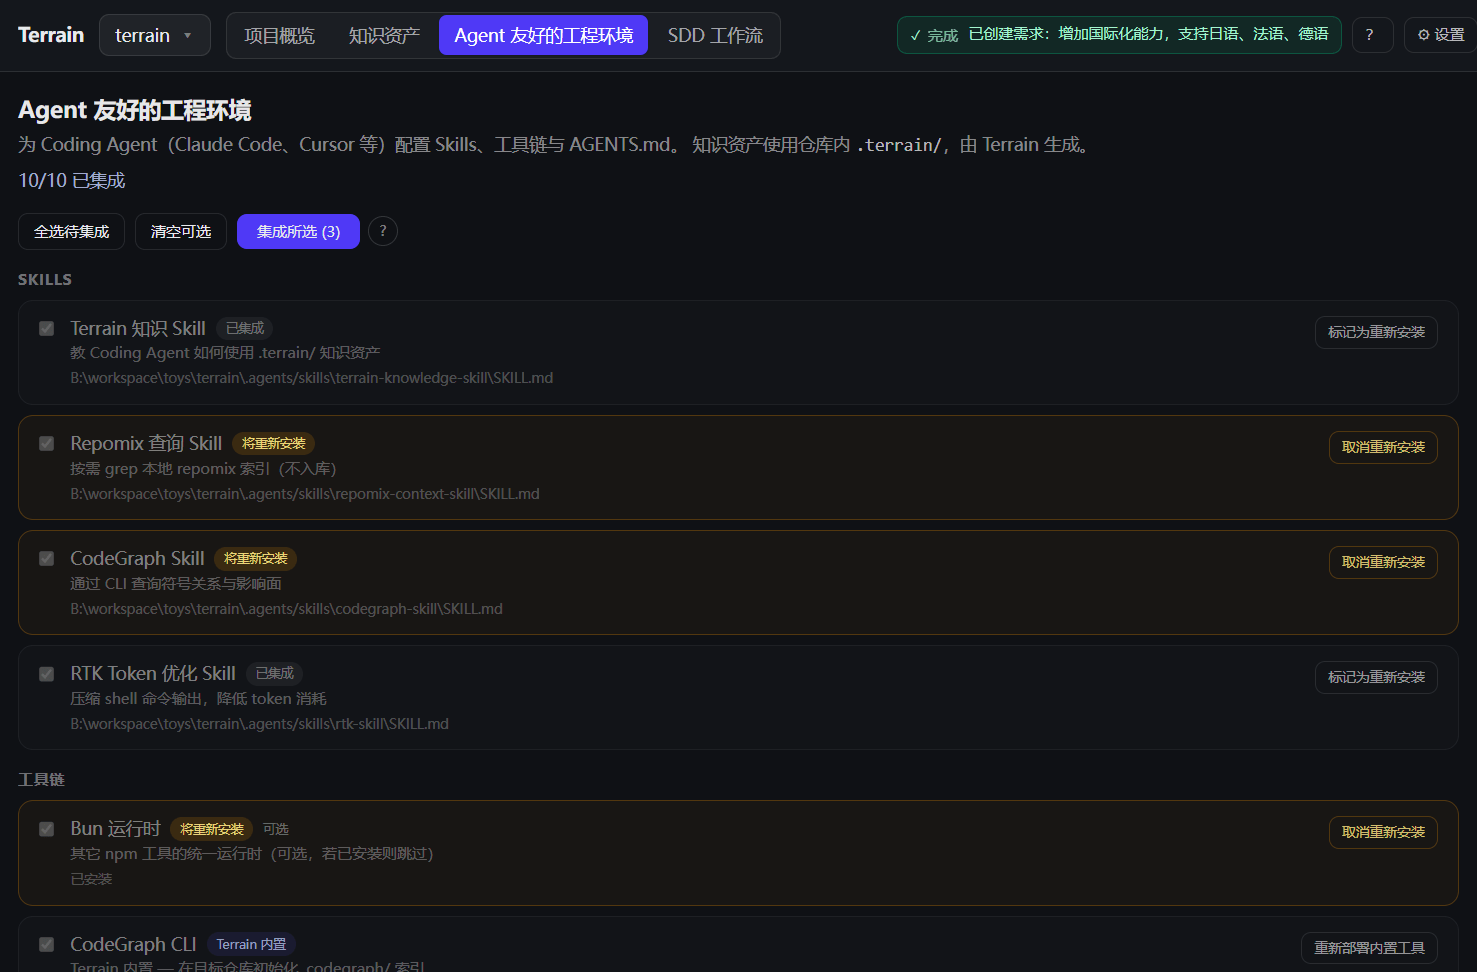Click the codegraph-skill SKILL.md path
The height and width of the screenshot is (972, 1477).
pos(286,609)
